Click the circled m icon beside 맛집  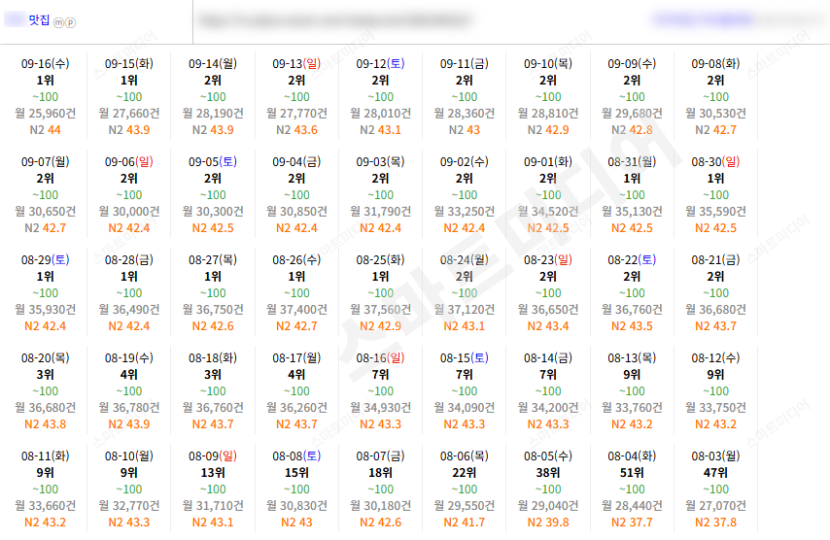(58, 23)
